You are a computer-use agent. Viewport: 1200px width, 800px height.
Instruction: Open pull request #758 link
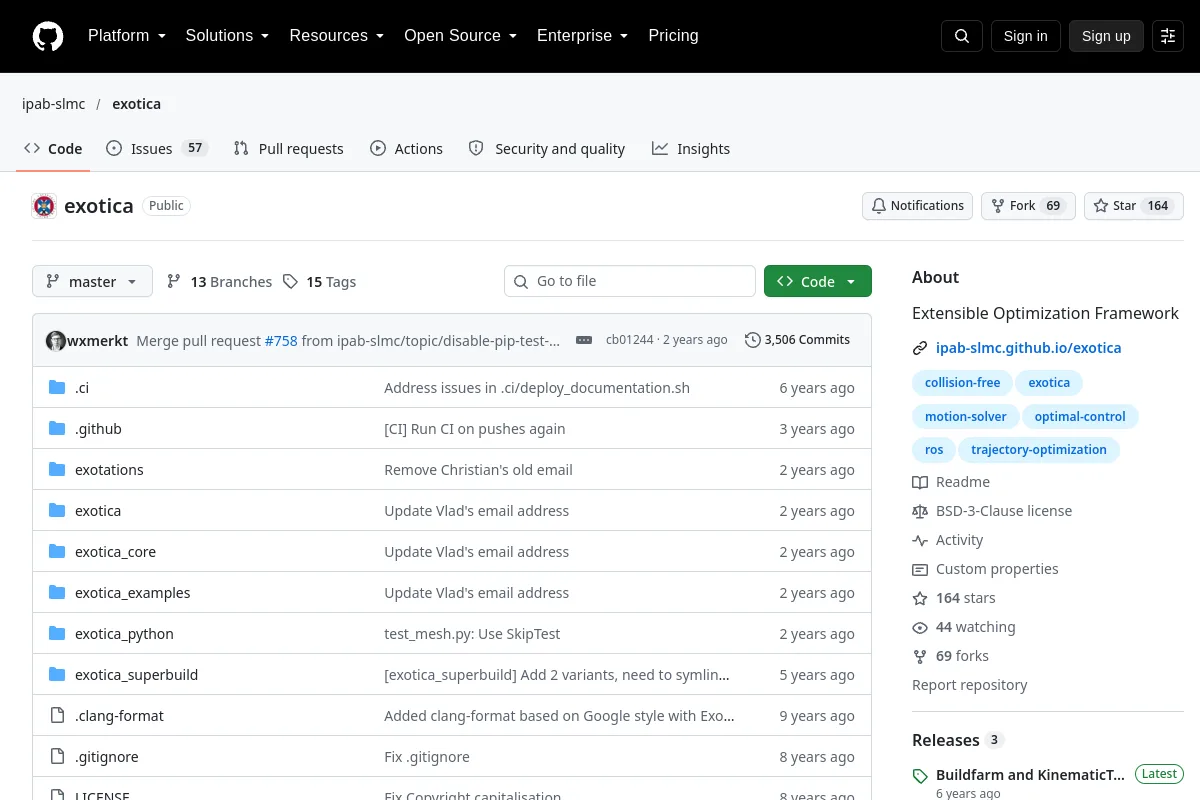[x=281, y=340]
